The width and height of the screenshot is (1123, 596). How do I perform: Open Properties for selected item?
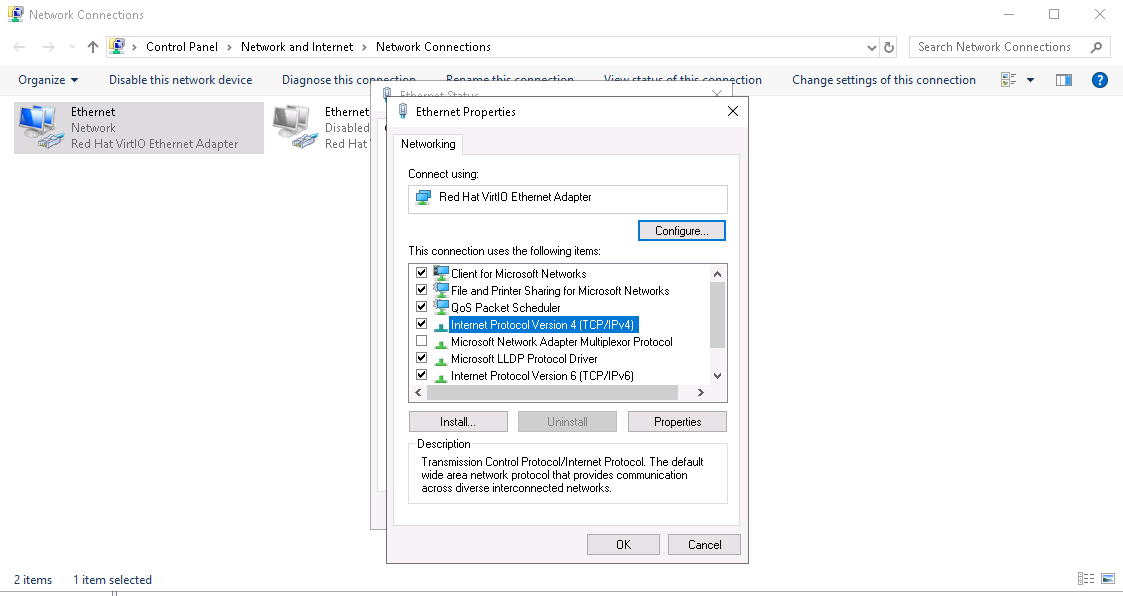[678, 422]
